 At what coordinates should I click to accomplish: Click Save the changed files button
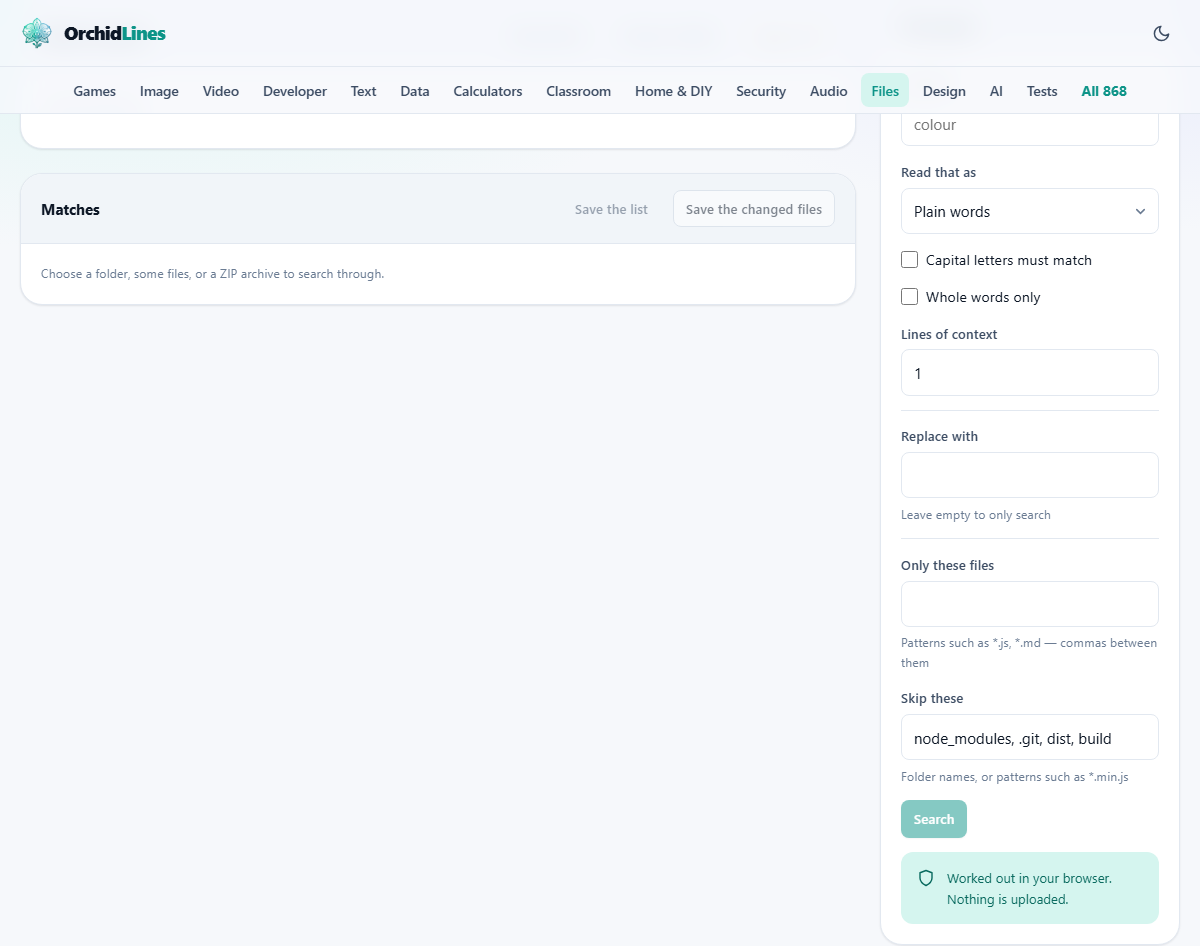point(754,209)
